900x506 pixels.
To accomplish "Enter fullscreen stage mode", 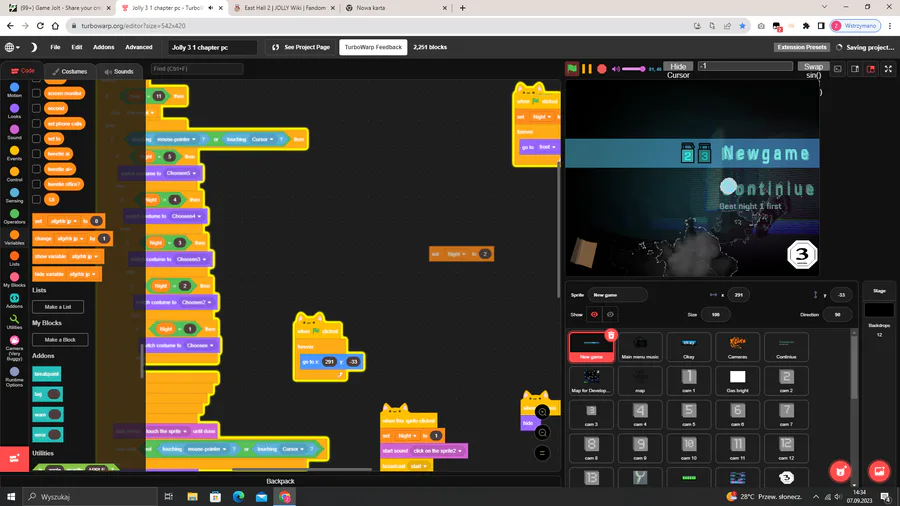I will coord(888,69).
